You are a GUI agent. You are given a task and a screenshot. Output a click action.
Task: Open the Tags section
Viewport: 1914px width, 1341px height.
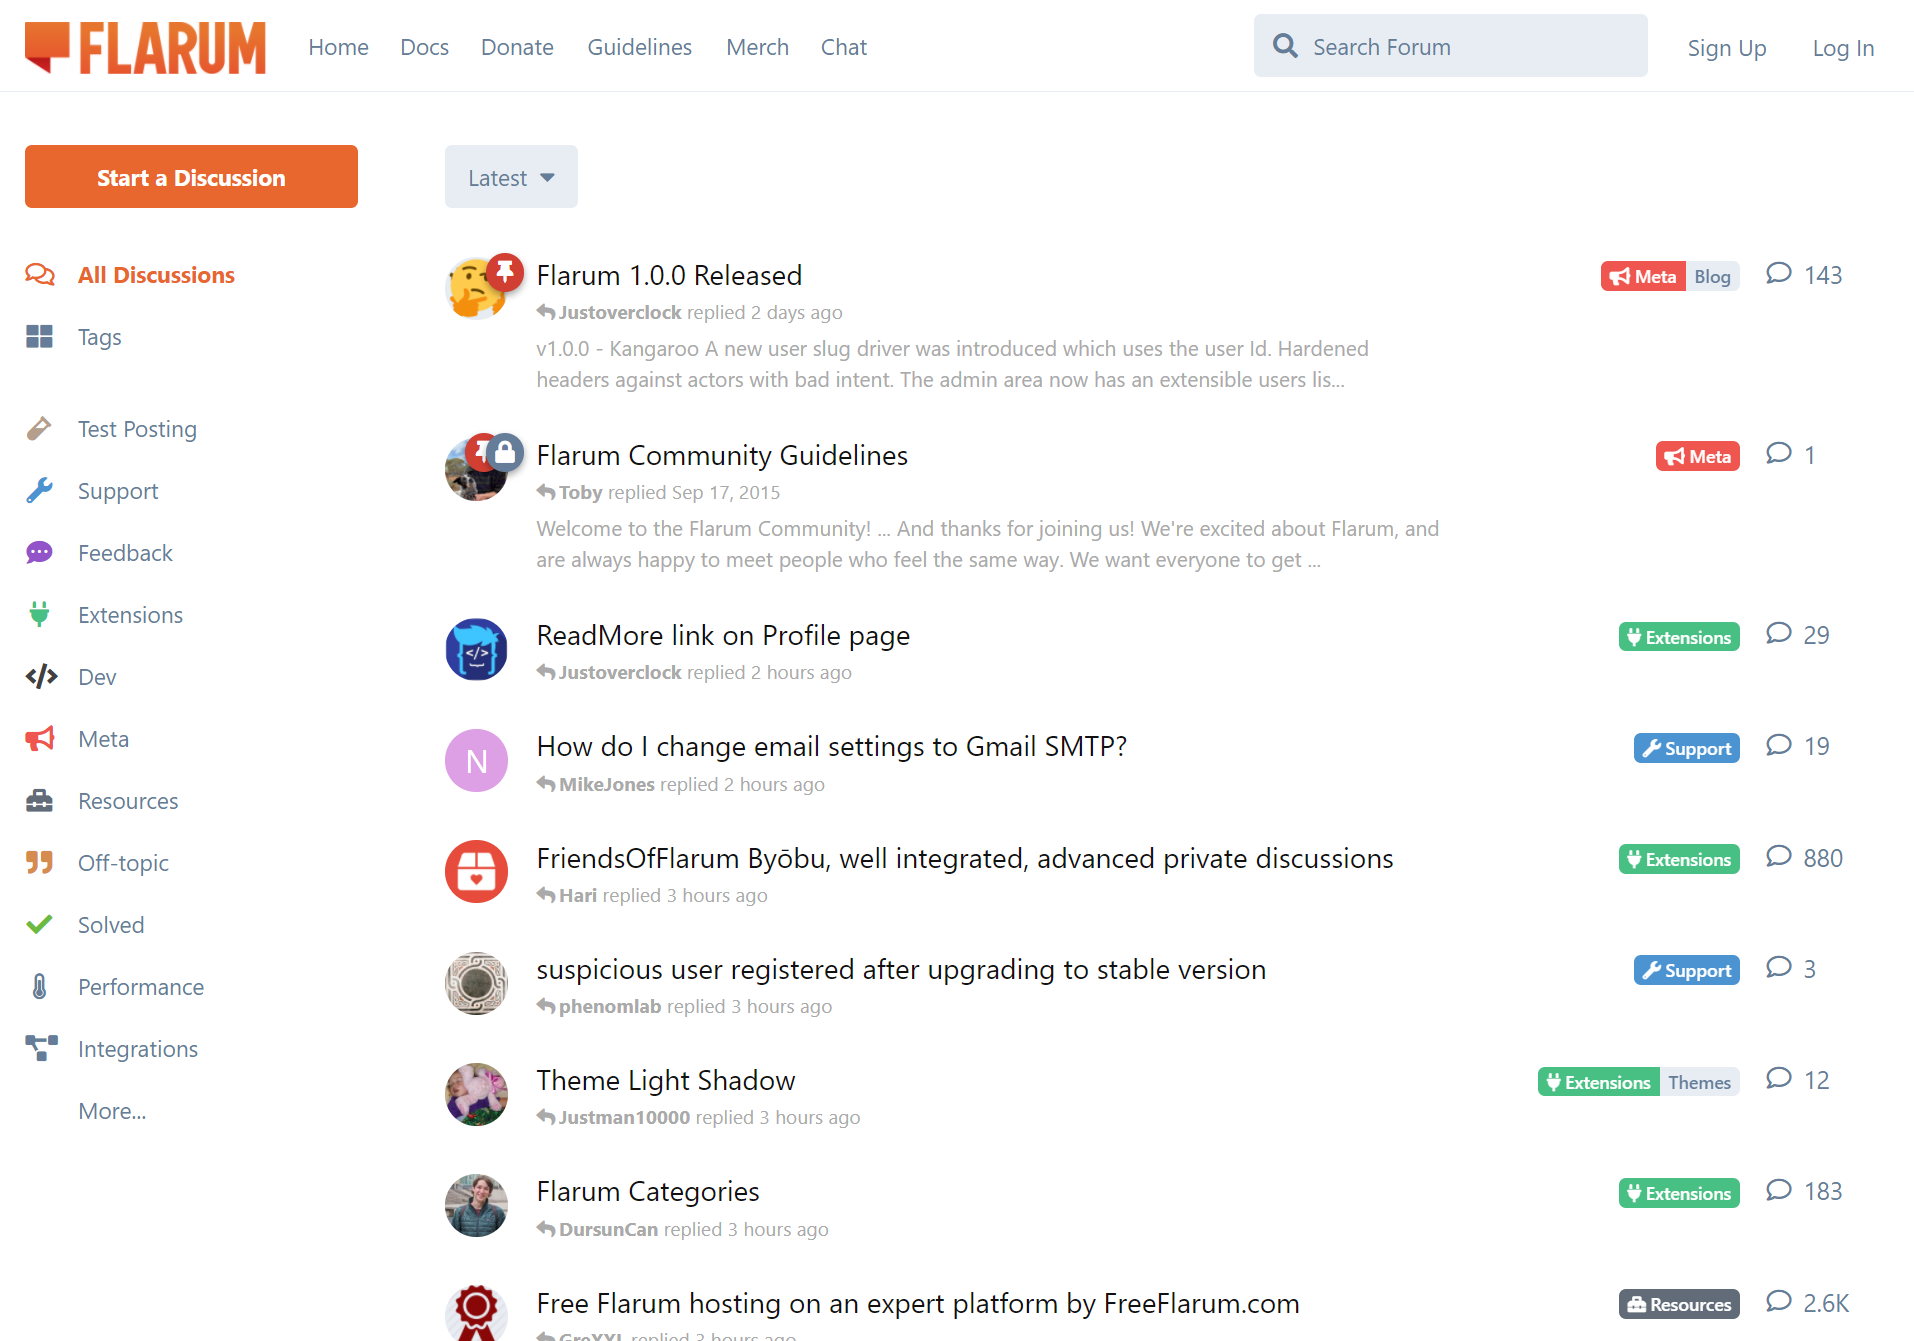[98, 337]
